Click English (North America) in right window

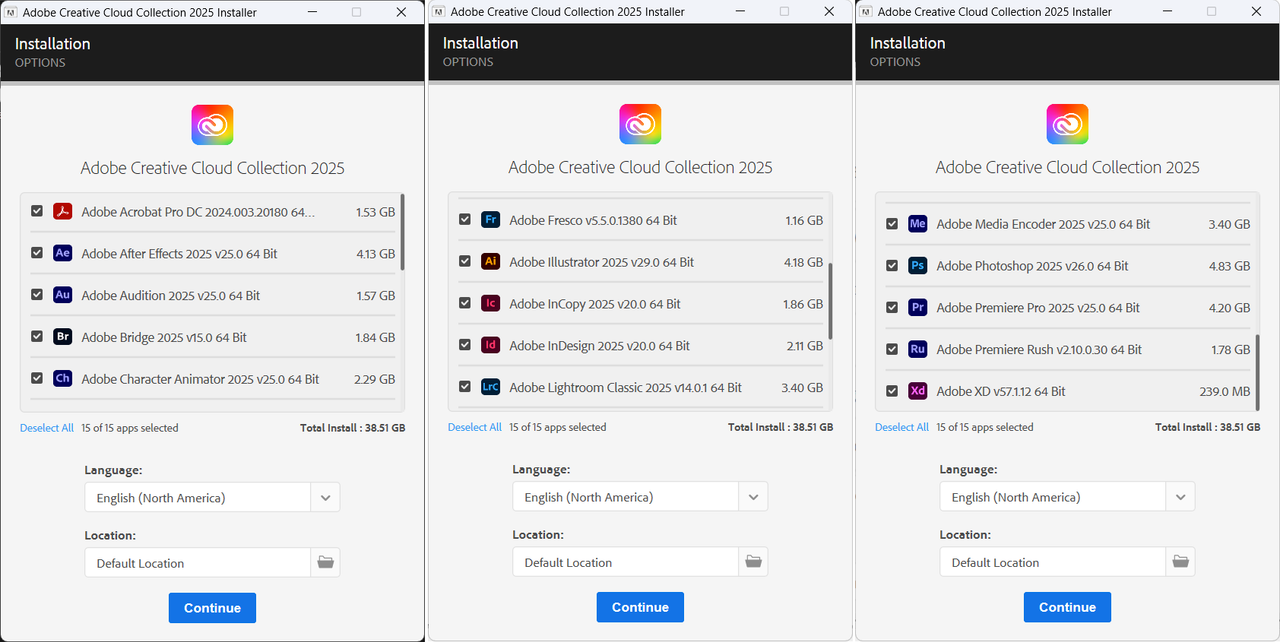[1016, 497]
